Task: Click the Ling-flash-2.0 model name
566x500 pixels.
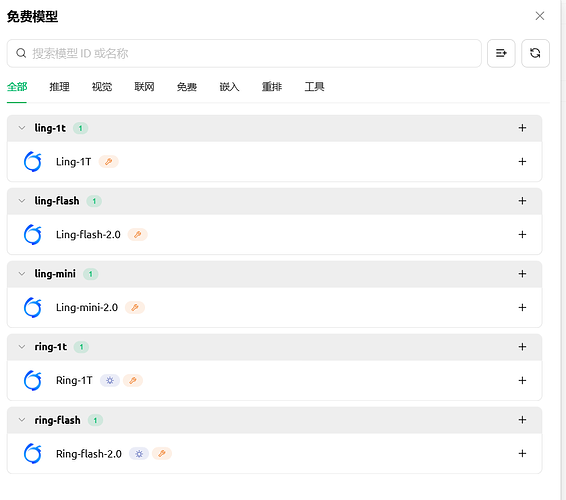Action: pyautogui.click(x=88, y=234)
